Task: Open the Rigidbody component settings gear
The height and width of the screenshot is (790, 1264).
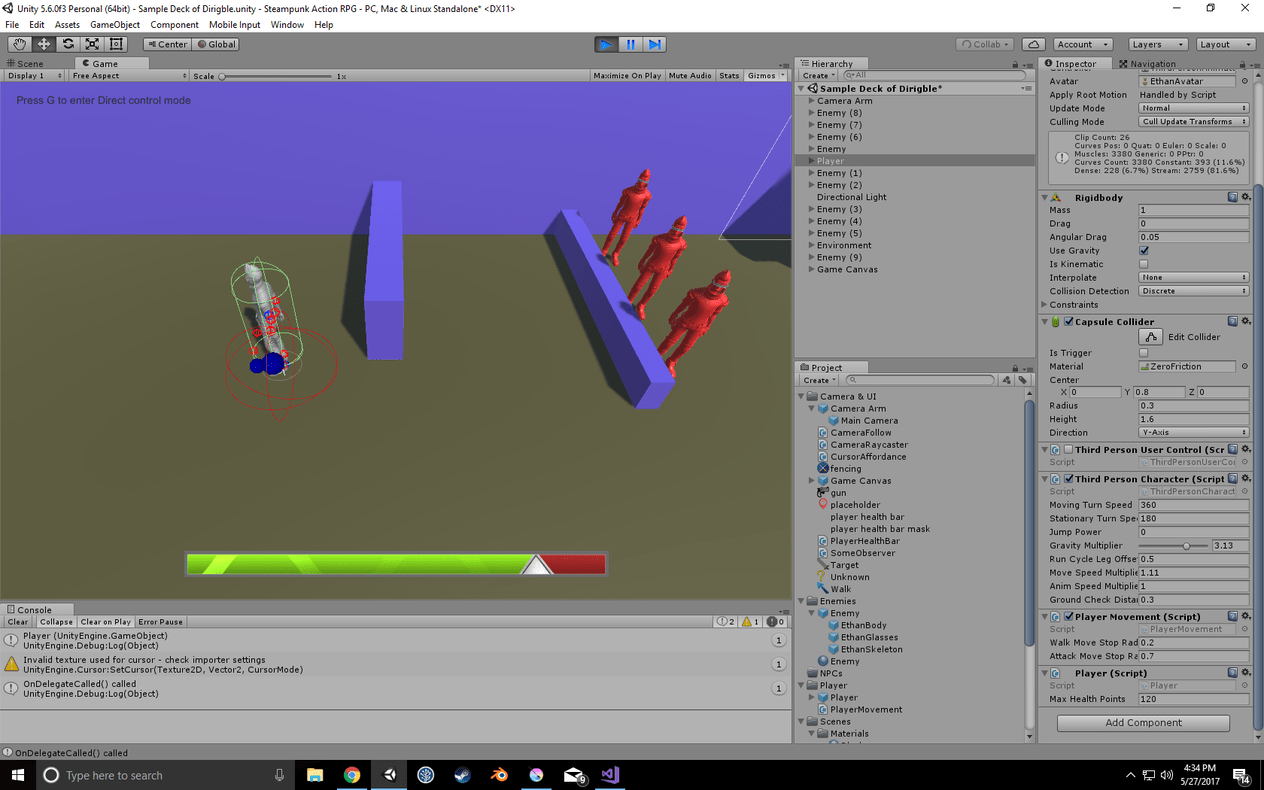Action: click(1245, 197)
